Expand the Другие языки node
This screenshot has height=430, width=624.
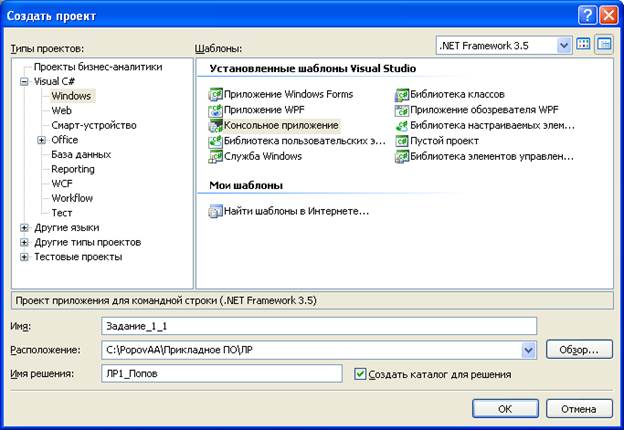[24, 228]
